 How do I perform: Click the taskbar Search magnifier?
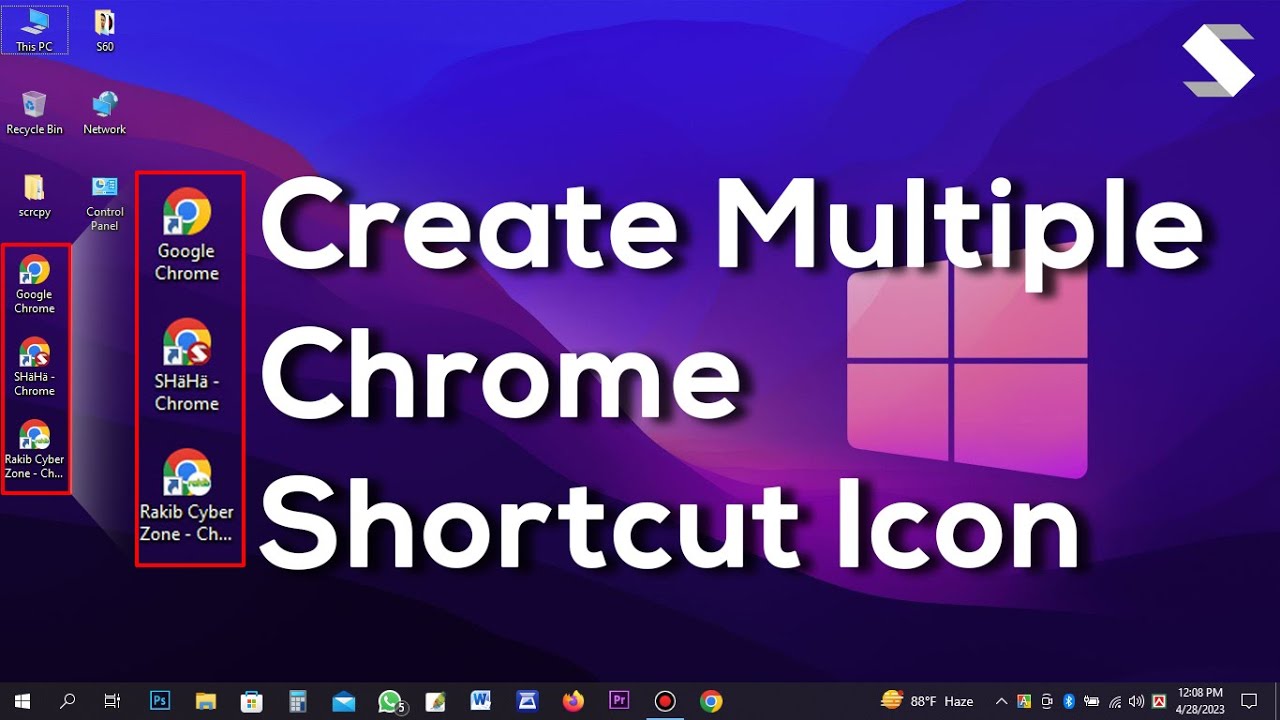(67, 701)
